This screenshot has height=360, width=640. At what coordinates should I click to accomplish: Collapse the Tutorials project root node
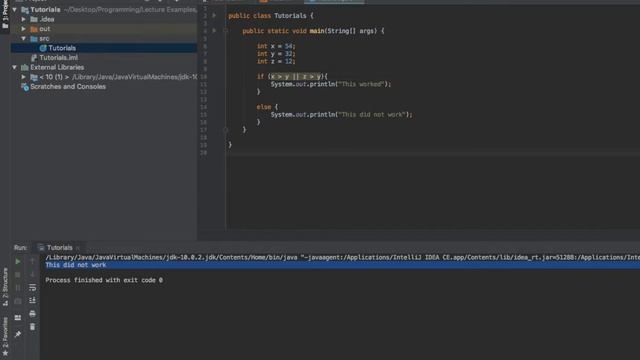pos(15,10)
